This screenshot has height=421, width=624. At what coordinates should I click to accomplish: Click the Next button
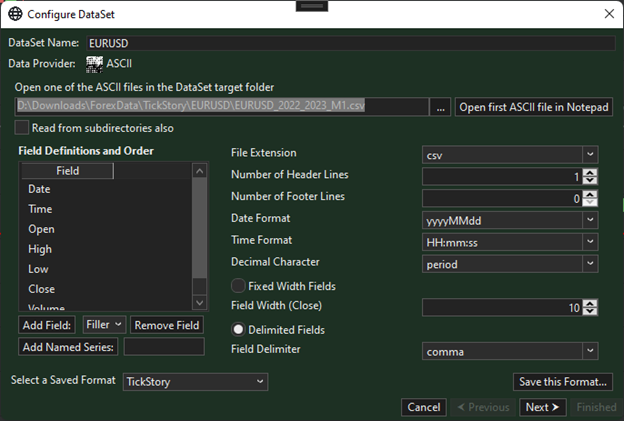[542, 407]
